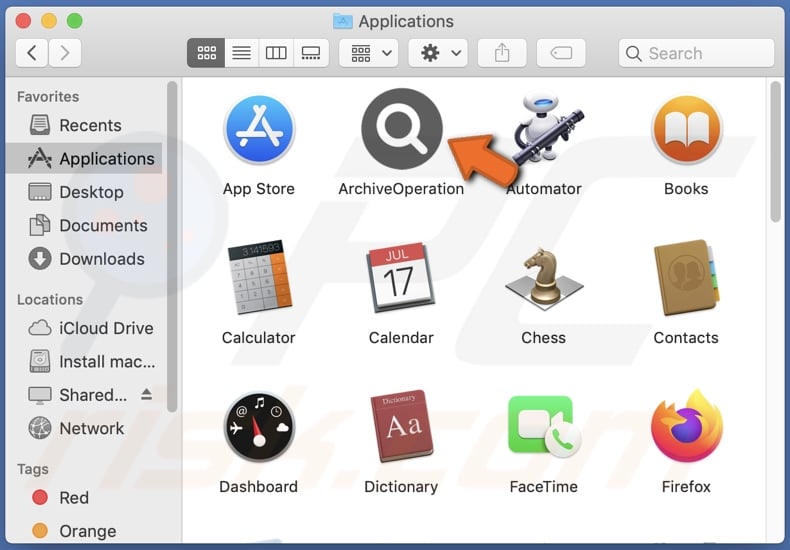This screenshot has width=790, height=550.
Task: Open the Dictionary app icon
Action: click(x=402, y=427)
